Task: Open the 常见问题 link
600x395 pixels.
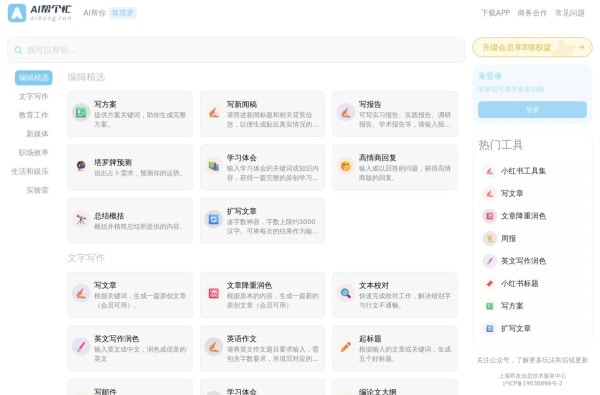Action: pyautogui.click(x=570, y=13)
